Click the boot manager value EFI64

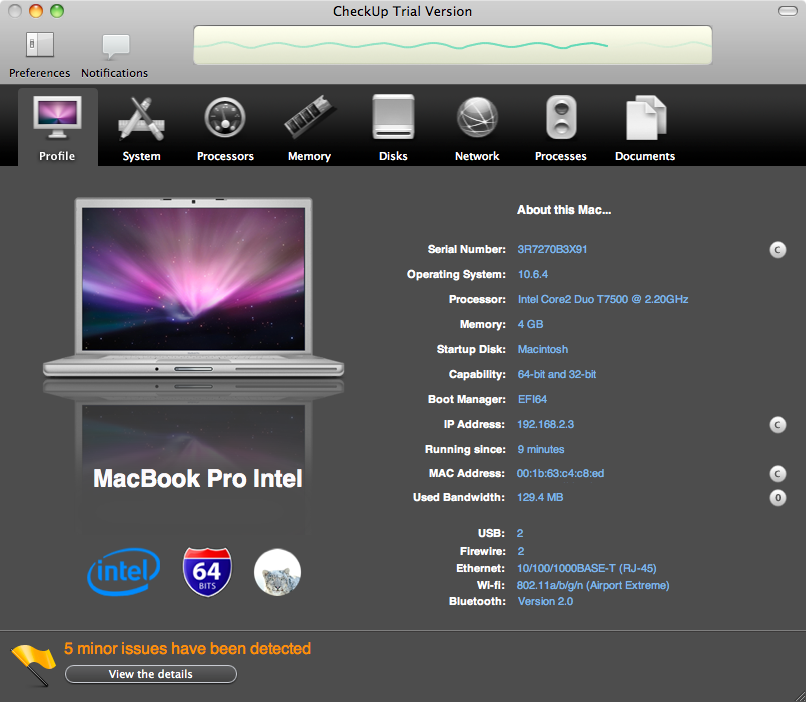[x=532, y=399]
